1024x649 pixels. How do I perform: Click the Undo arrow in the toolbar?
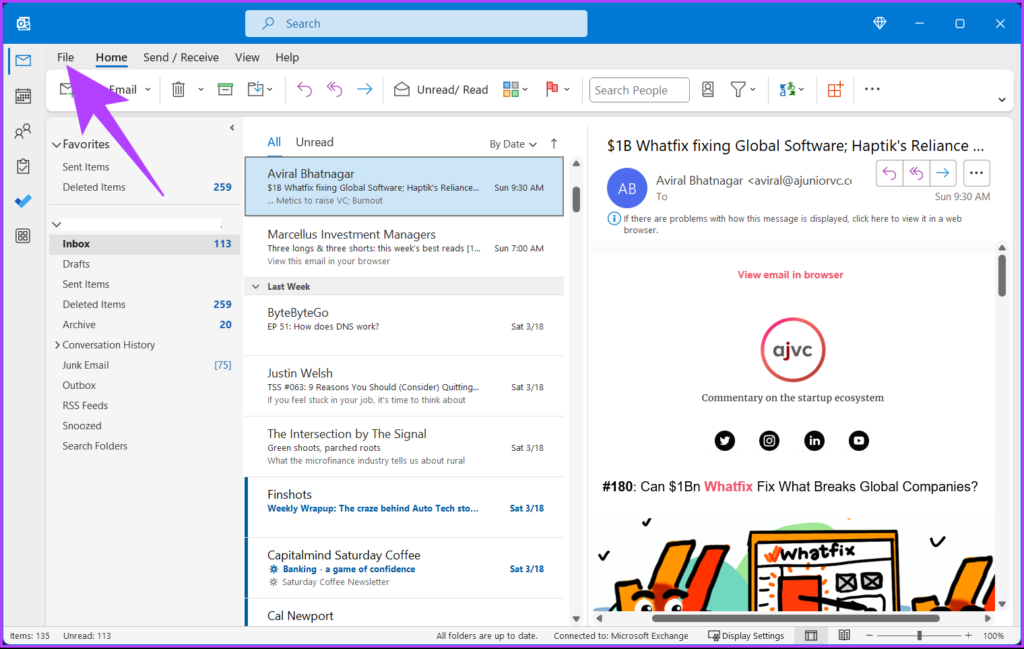click(x=305, y=90)
